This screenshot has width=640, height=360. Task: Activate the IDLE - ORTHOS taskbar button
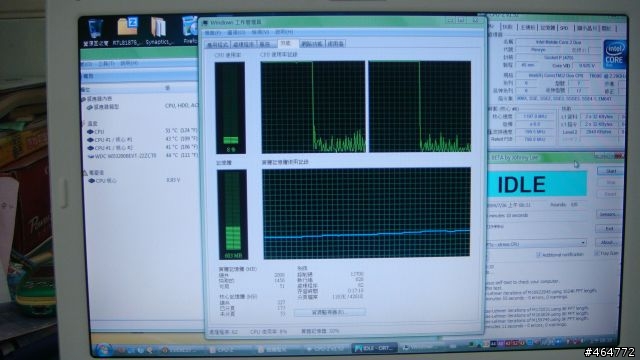point(375,348)
